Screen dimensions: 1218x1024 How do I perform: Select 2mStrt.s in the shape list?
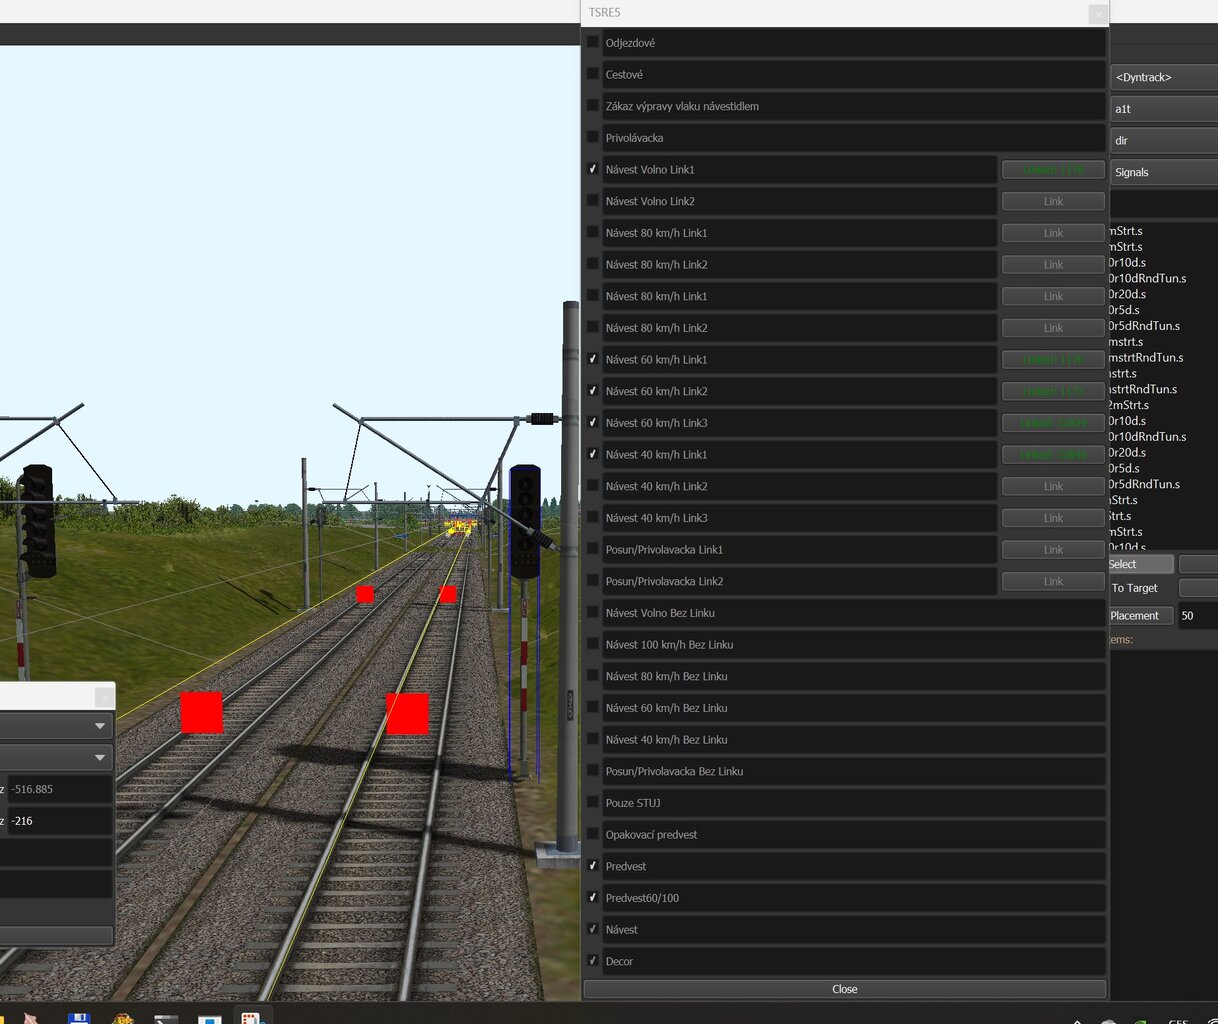click(x=1129, y=405)
